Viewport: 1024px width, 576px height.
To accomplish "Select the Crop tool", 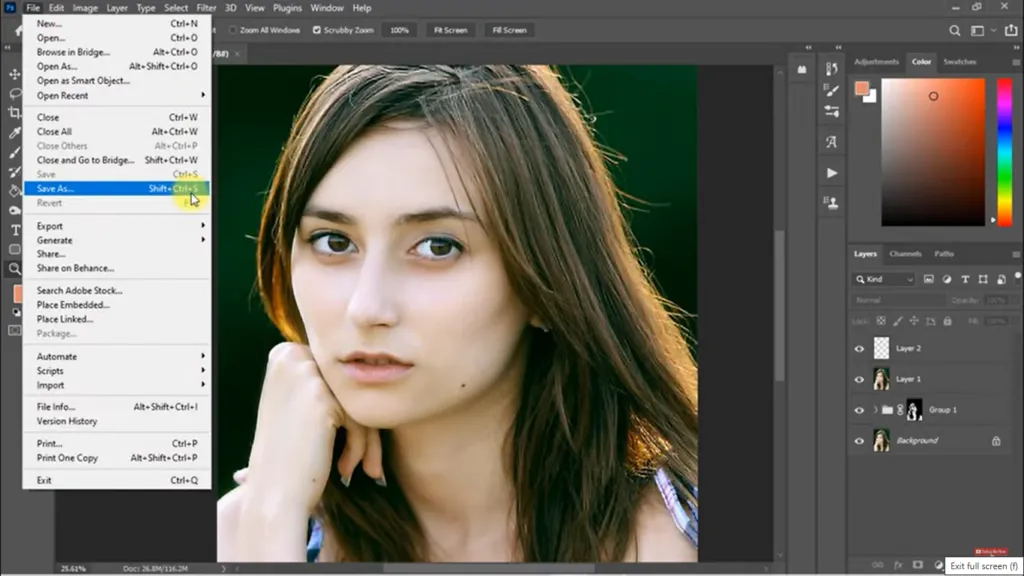I will click(x=15, y=113).
